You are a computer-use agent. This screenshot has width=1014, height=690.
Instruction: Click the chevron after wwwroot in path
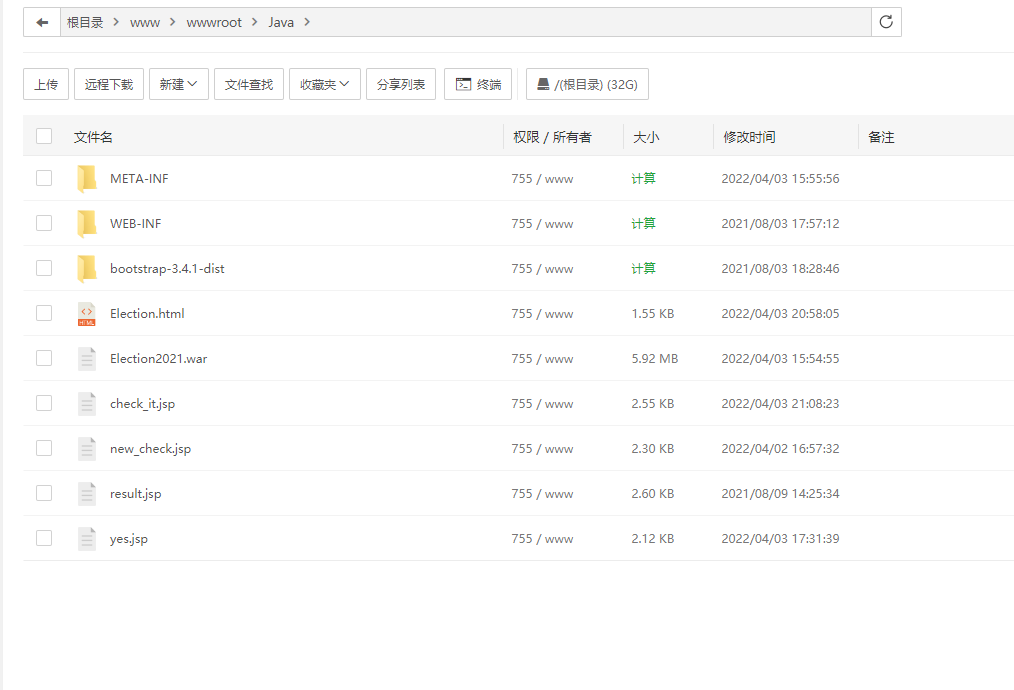(x=255, y=22)
